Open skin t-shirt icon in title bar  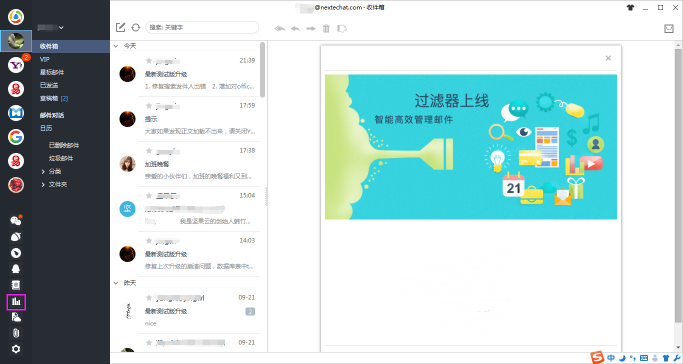coord(630,7)
